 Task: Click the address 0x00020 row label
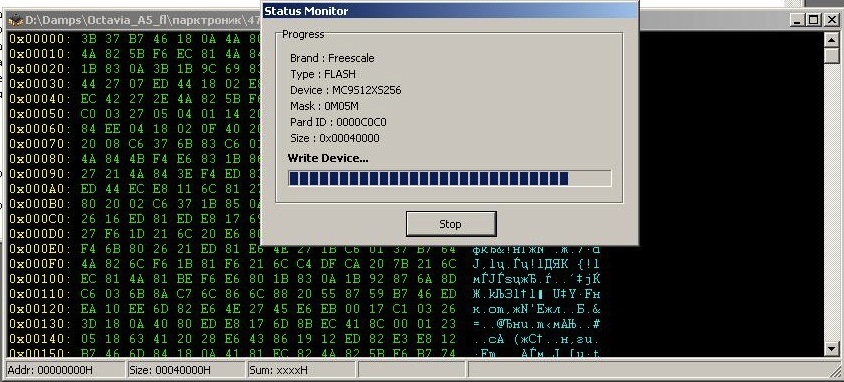click(40, 69)
